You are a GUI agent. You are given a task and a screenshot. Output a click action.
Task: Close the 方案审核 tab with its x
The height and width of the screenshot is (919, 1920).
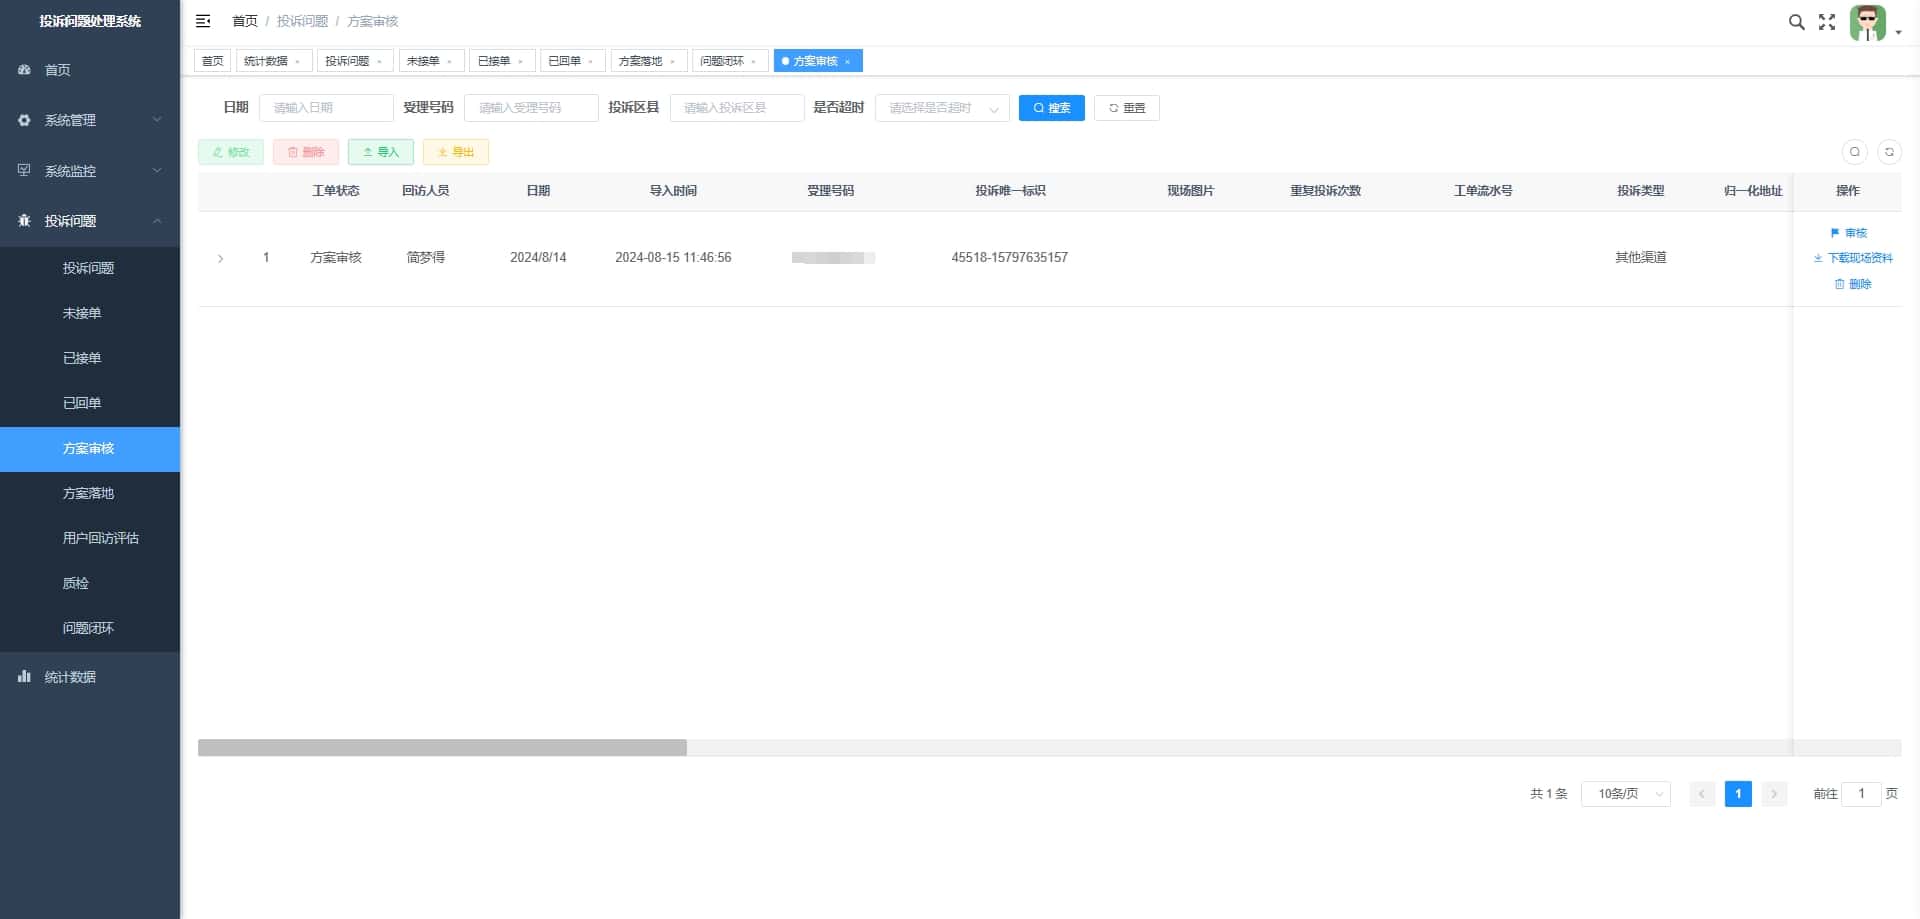click(848, 62)
